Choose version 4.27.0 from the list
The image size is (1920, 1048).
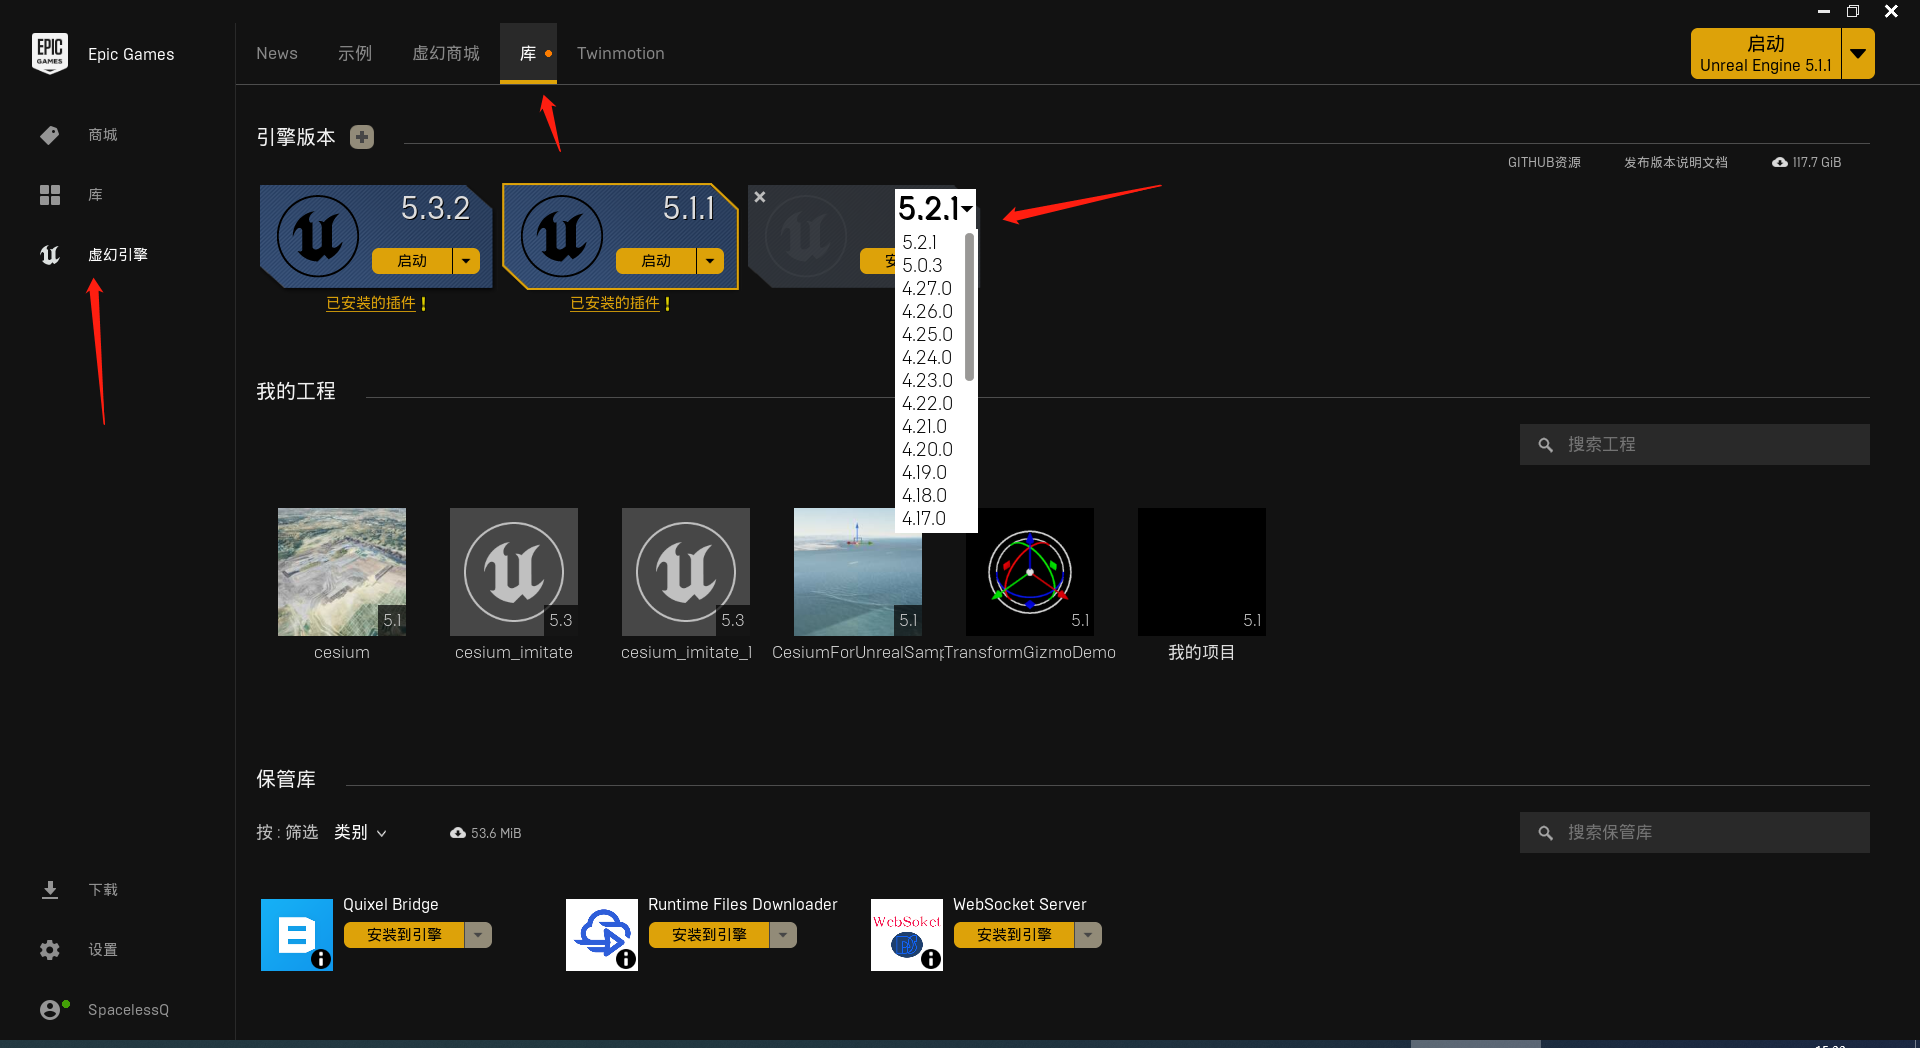pyautogui.click(x=927, y=288)
